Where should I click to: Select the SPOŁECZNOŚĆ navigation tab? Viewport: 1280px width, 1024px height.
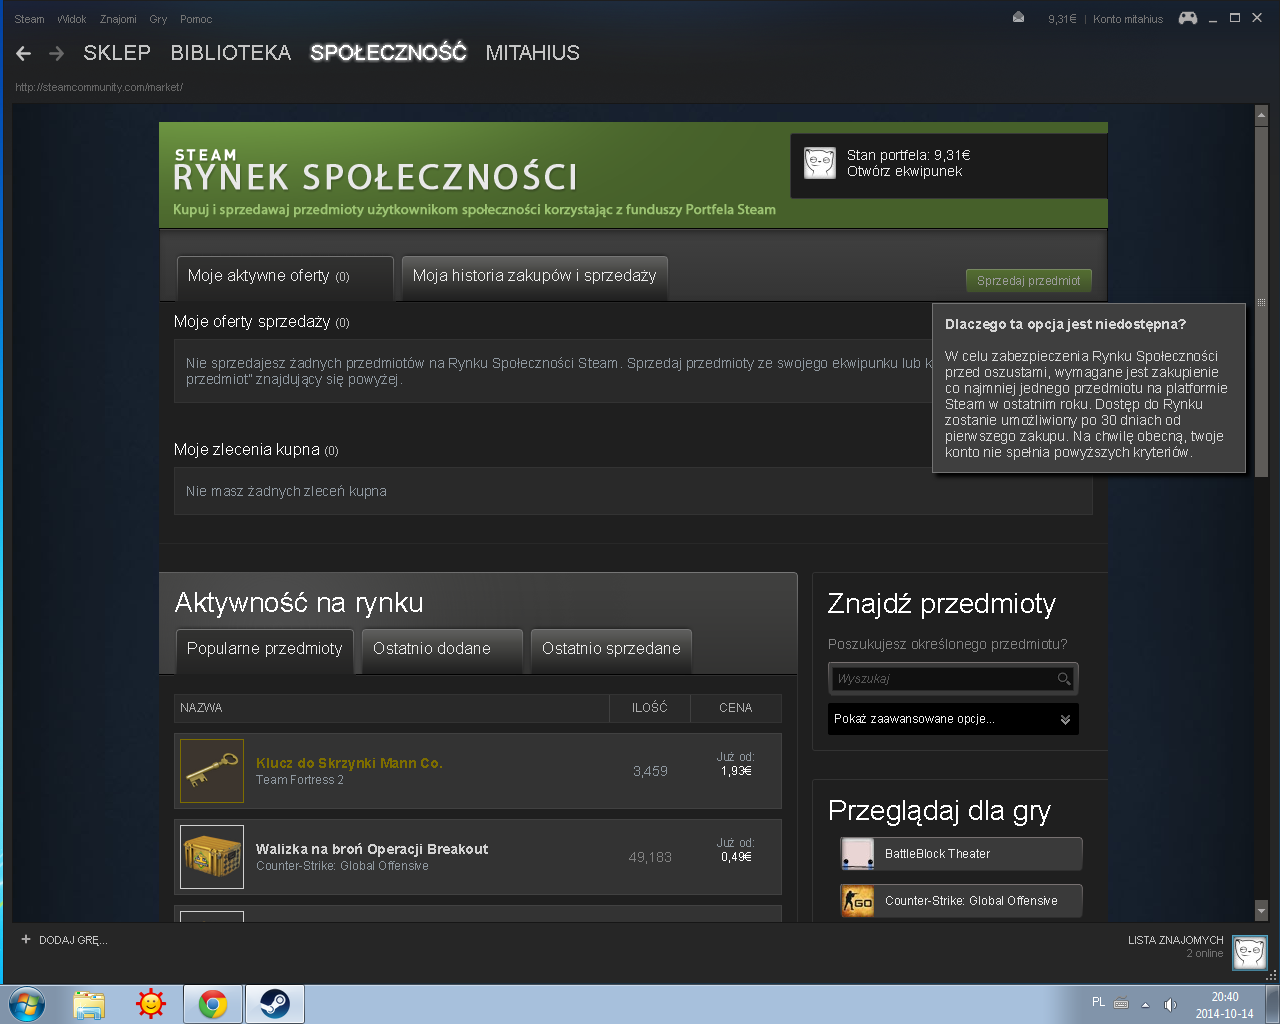(x=388, y=53)
